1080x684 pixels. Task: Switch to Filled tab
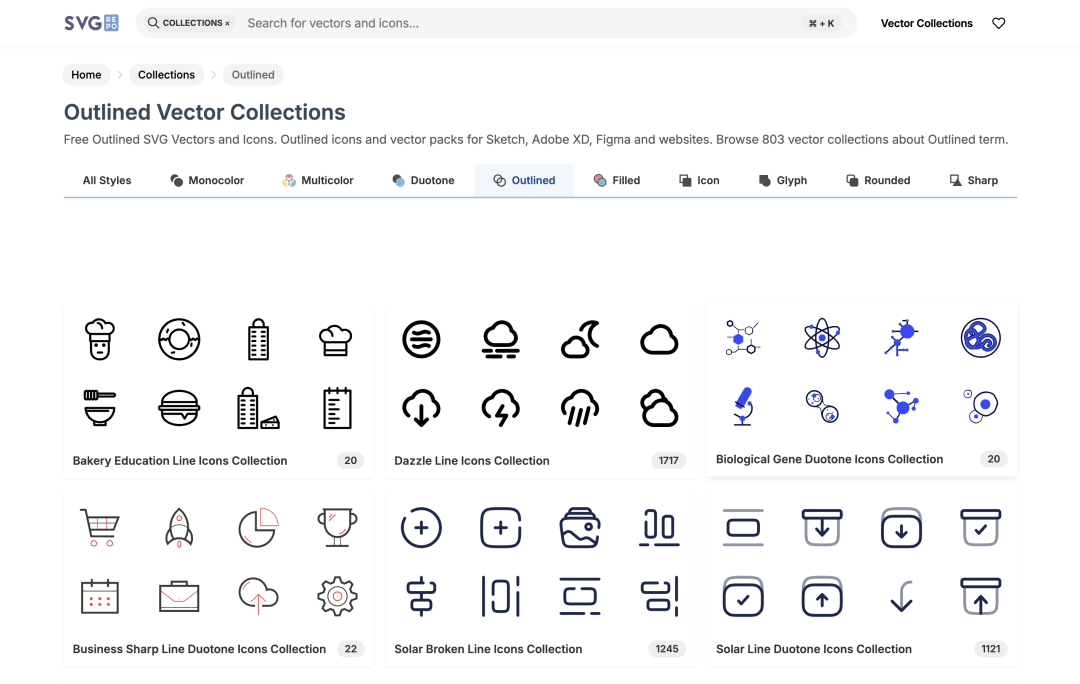[x=616, y=180]
